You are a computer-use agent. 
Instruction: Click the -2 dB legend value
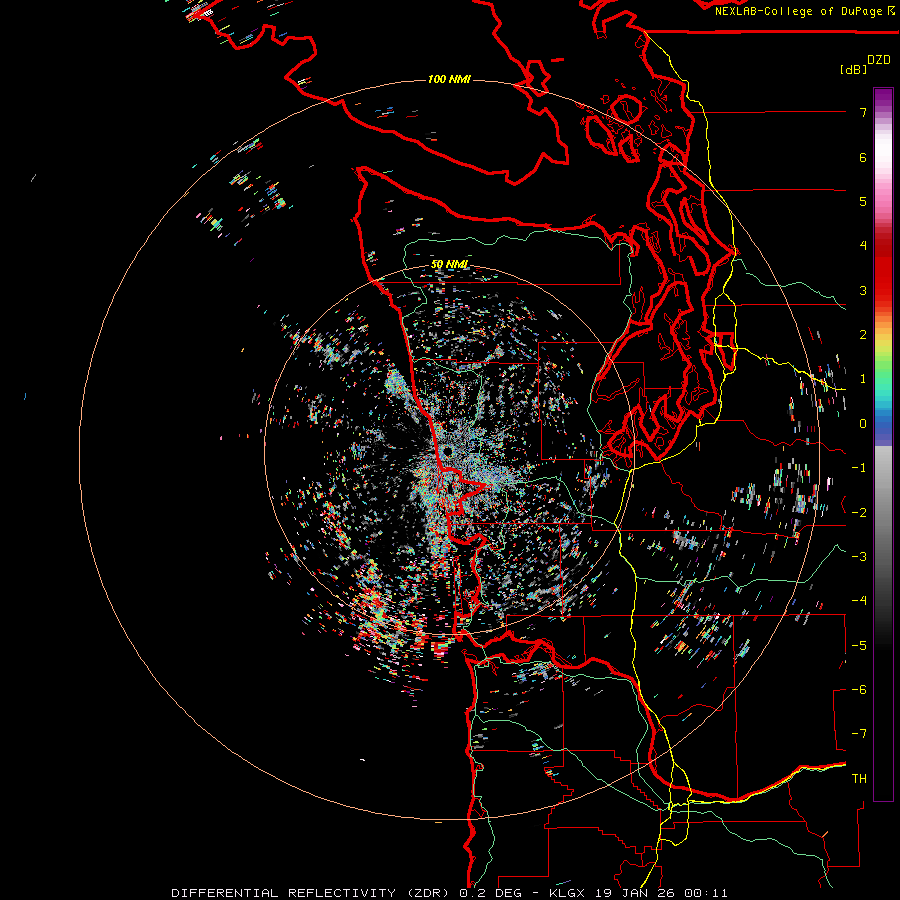859,513
